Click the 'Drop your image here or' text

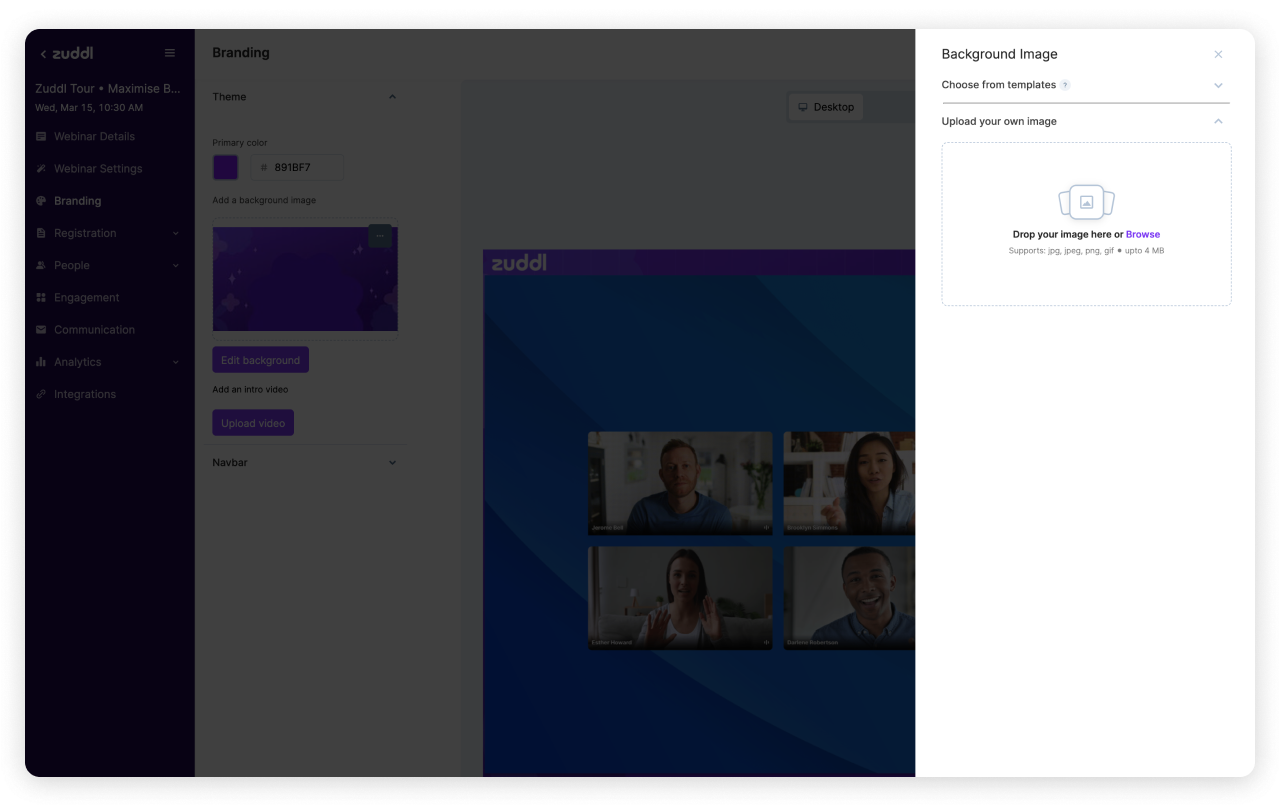click(1068, 235)
